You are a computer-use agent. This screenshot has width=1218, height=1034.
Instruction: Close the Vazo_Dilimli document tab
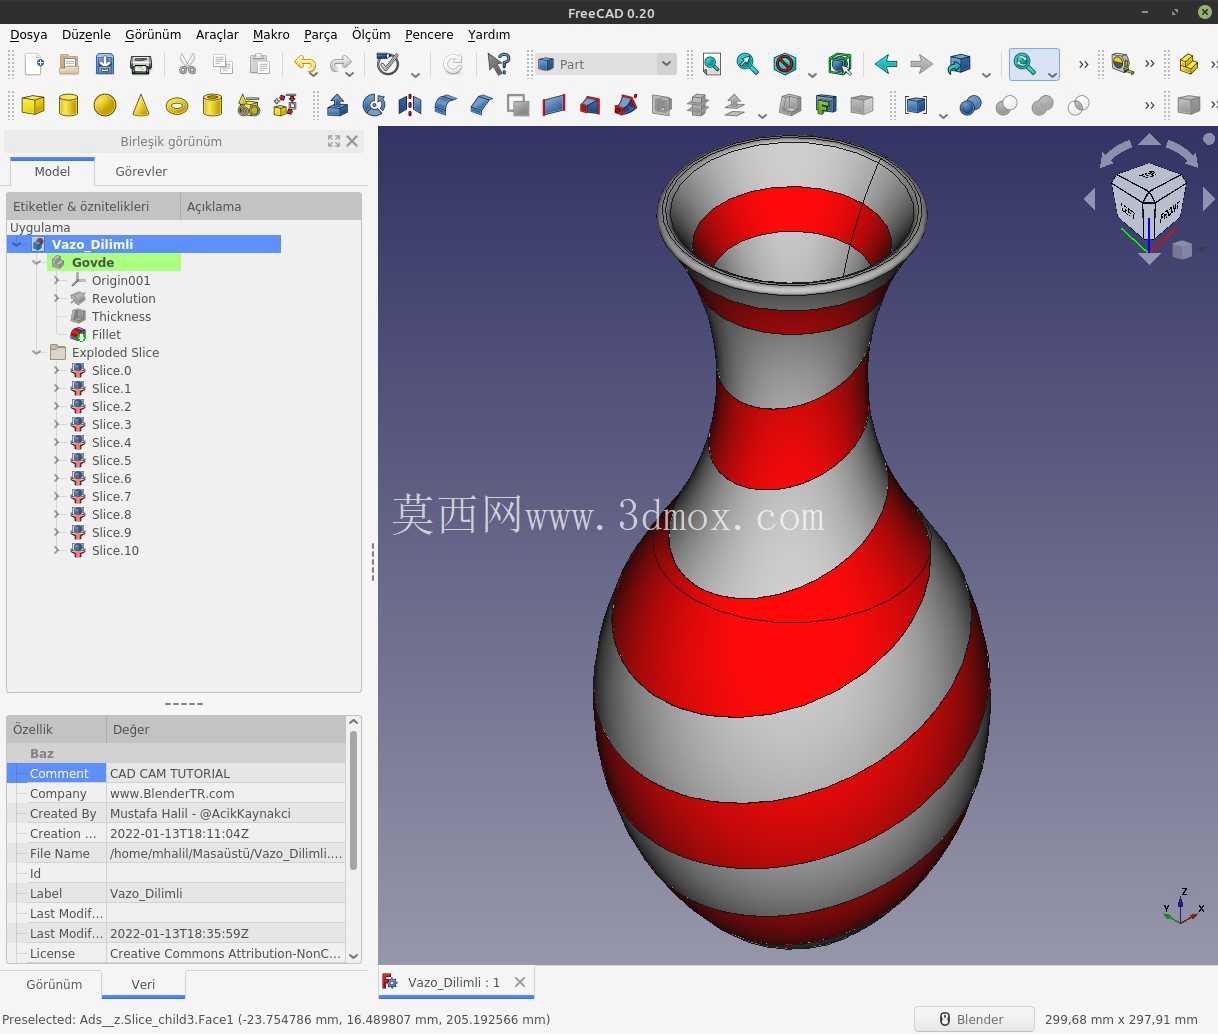[520, 982]
